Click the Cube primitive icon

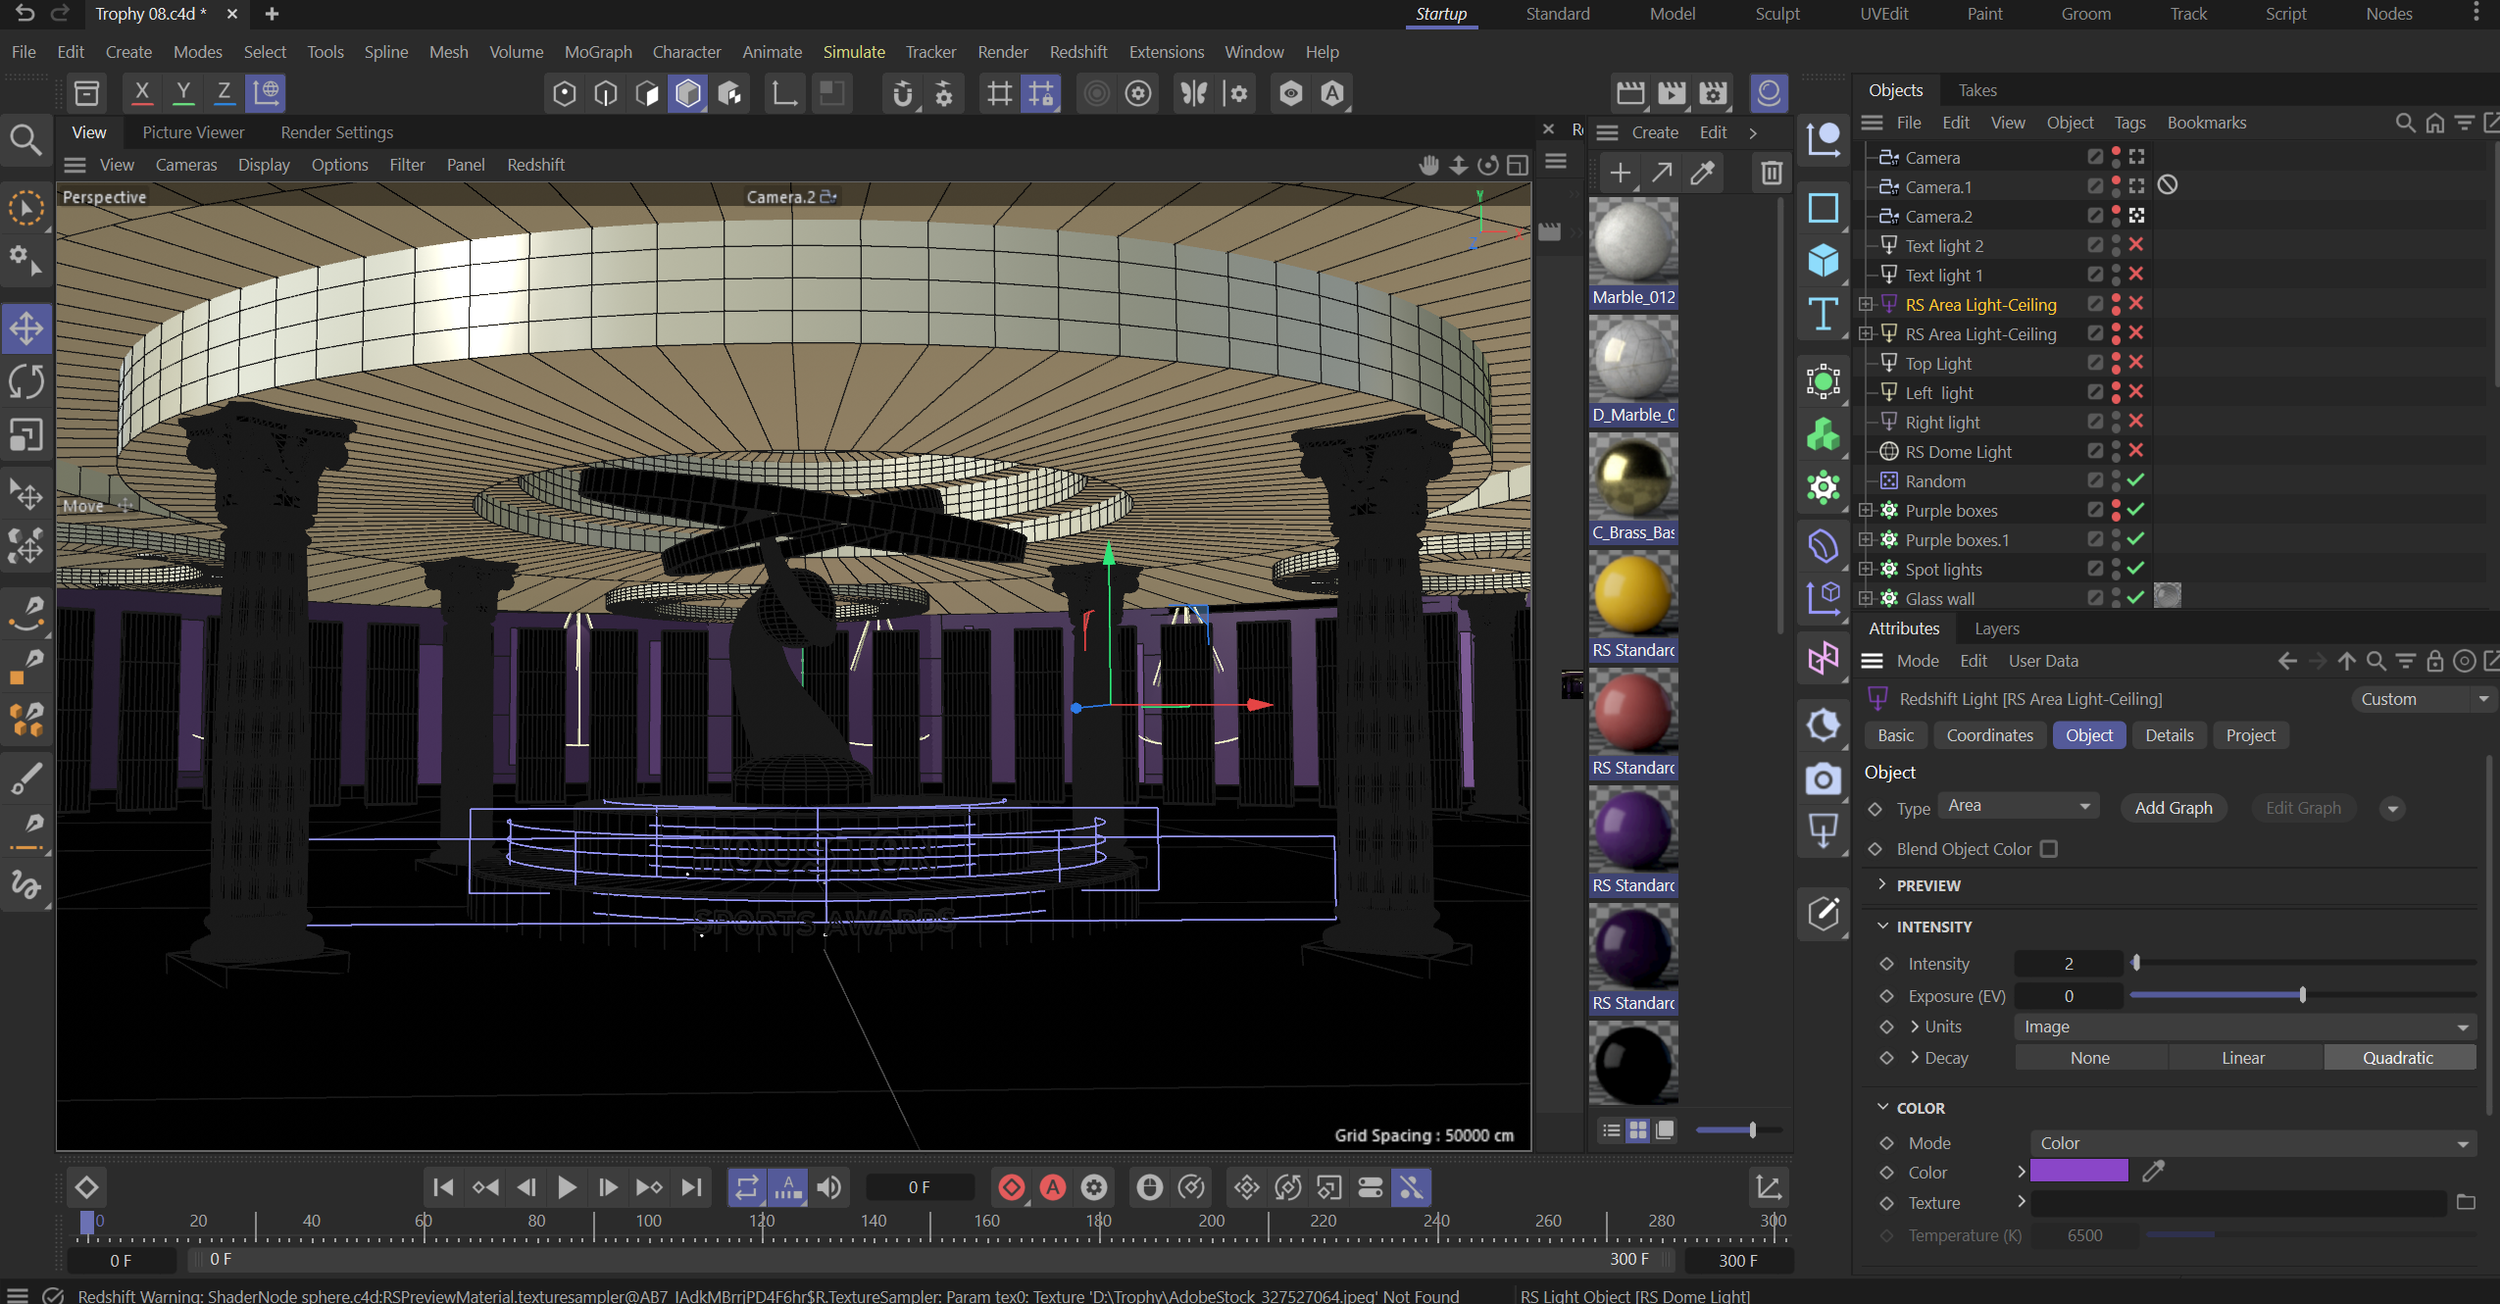(1823, 261)
